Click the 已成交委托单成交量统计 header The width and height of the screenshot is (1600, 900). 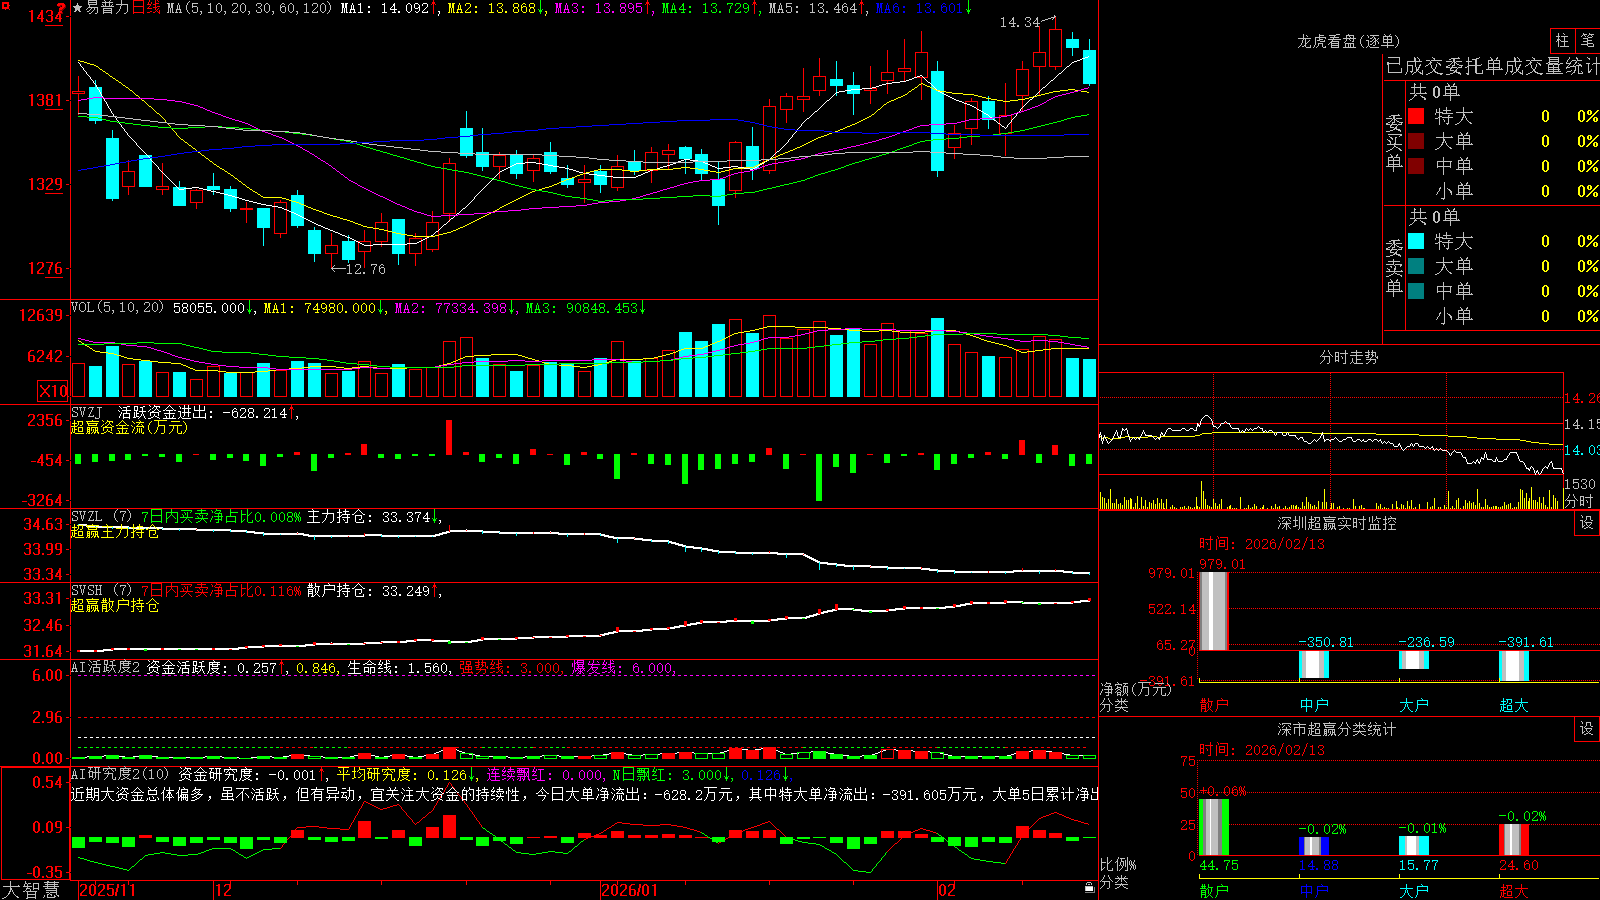point(1492,66)
